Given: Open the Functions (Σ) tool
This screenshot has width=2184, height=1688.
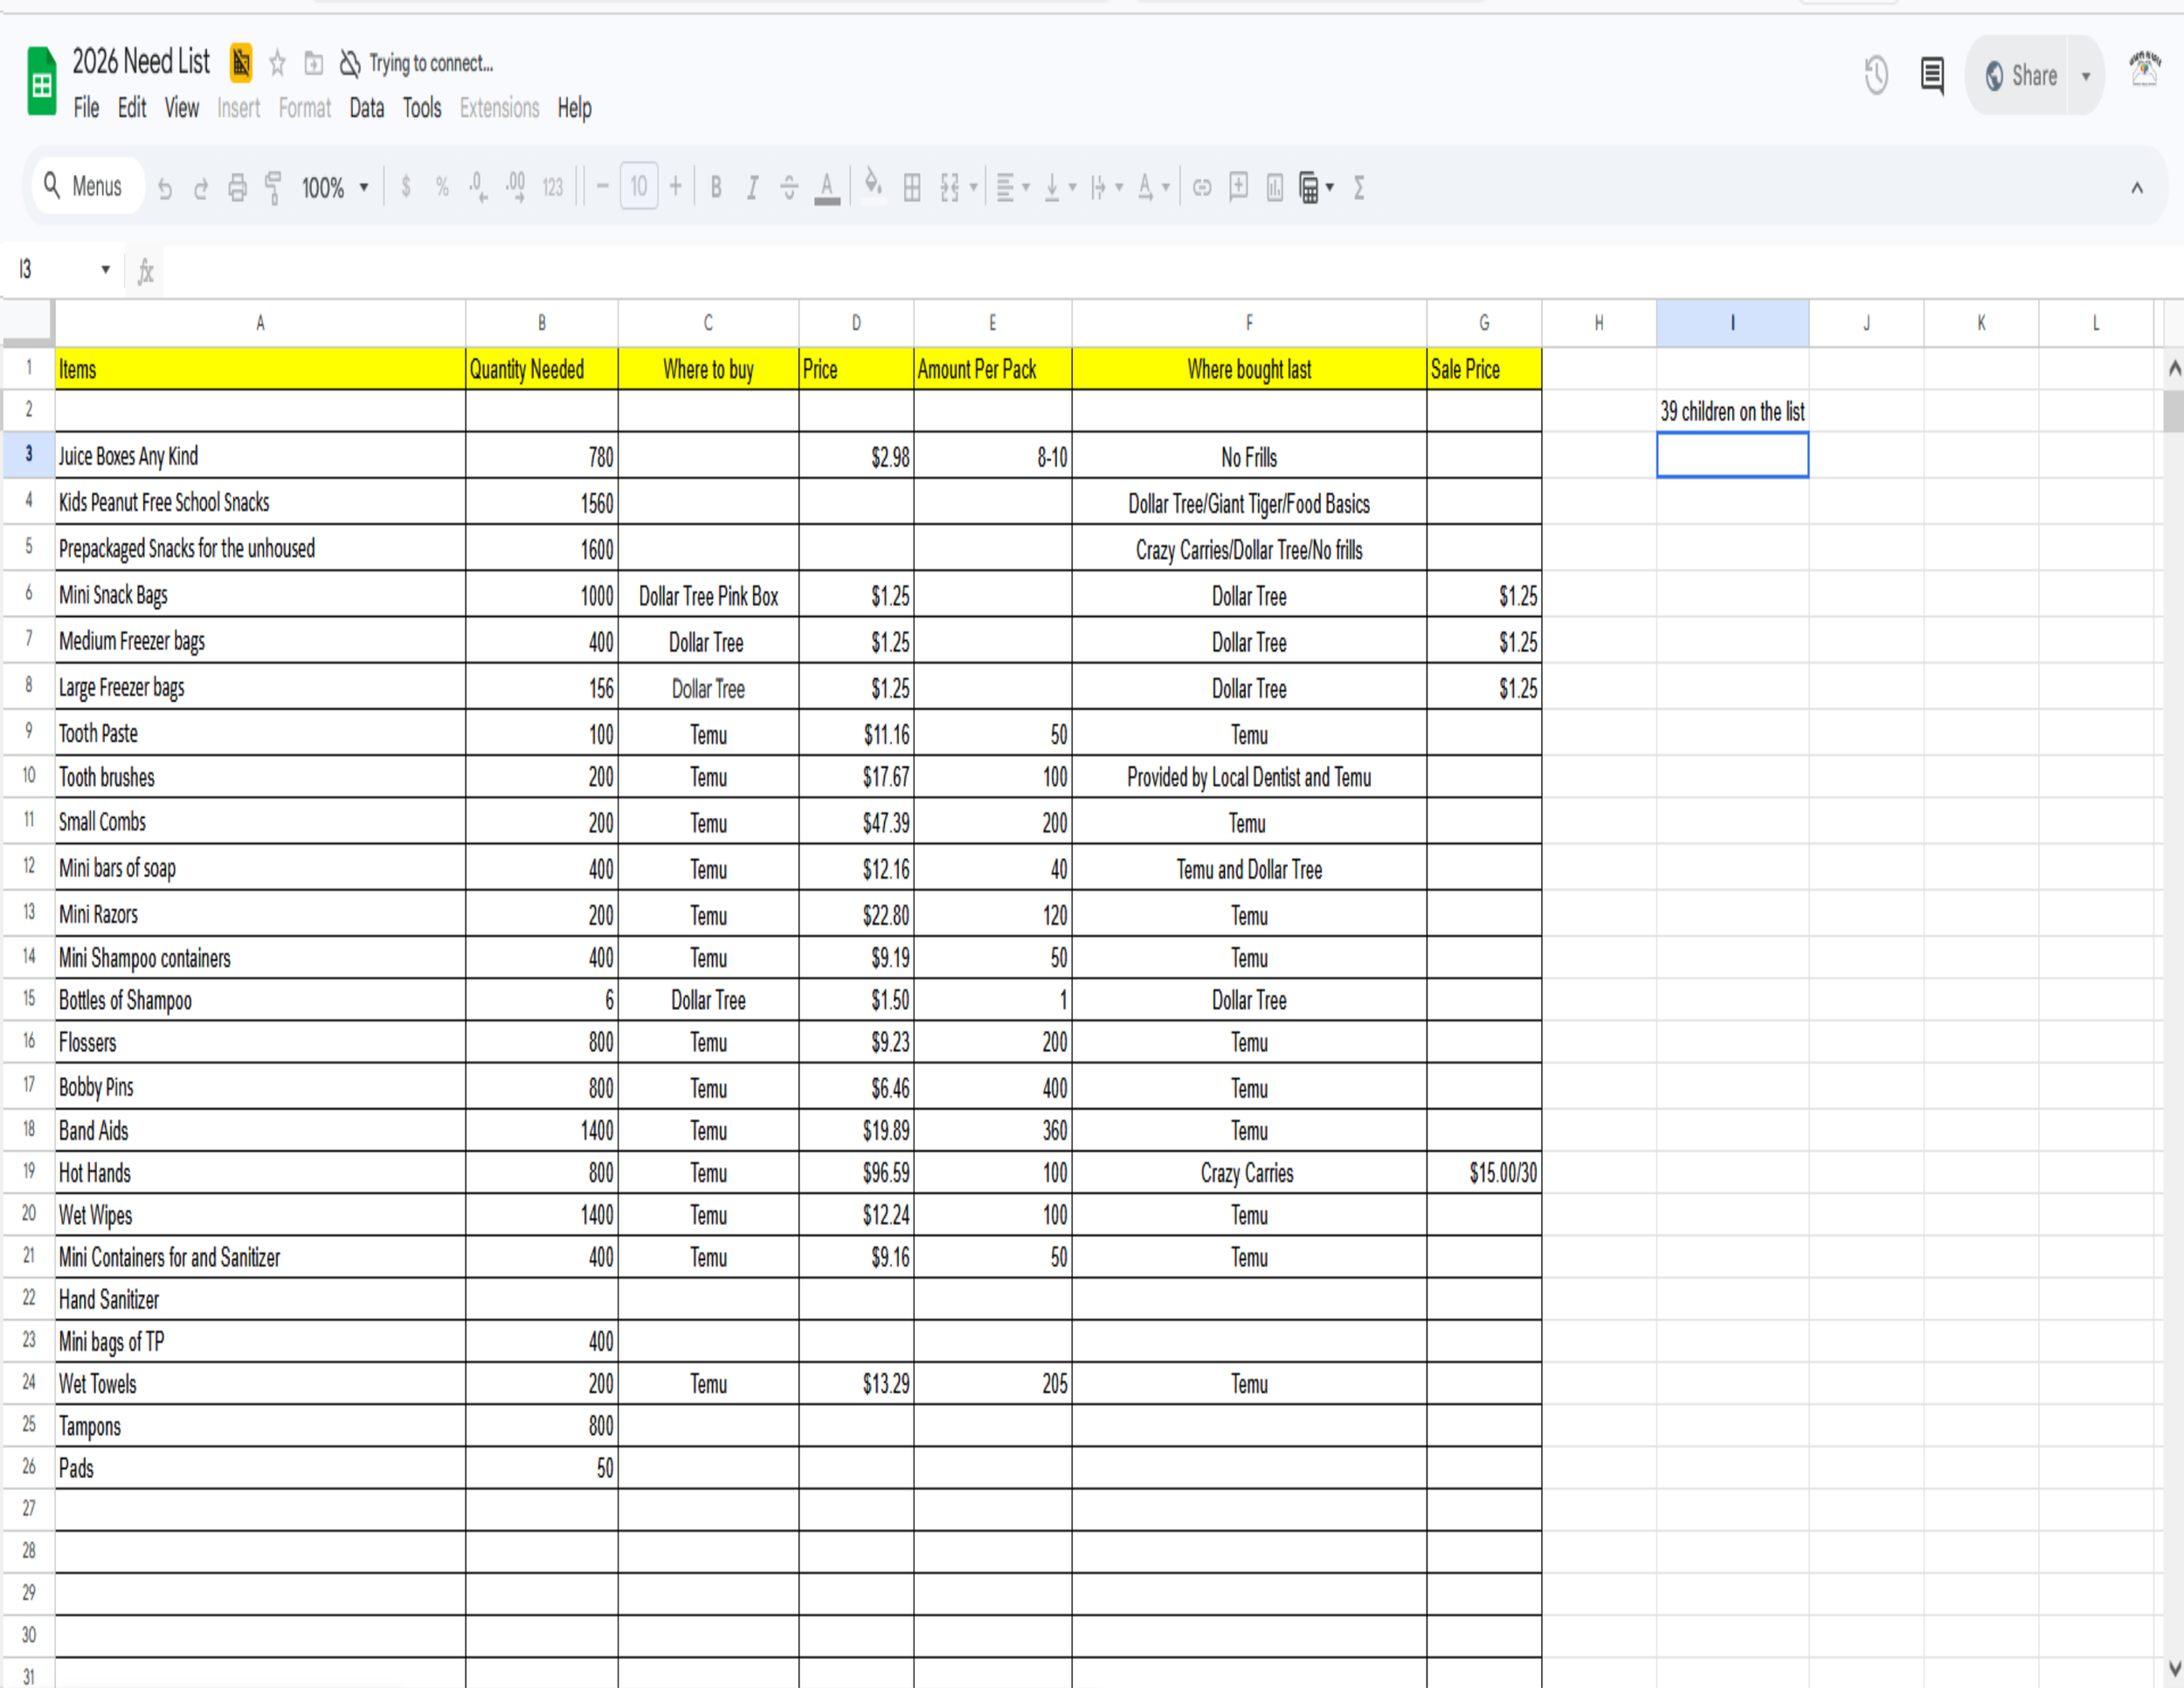Looking at the screenshot, I should click(x=1358, y=187).
